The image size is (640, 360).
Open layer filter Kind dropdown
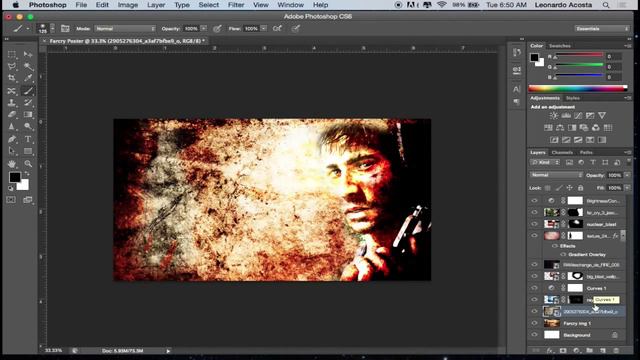[545, 162]
